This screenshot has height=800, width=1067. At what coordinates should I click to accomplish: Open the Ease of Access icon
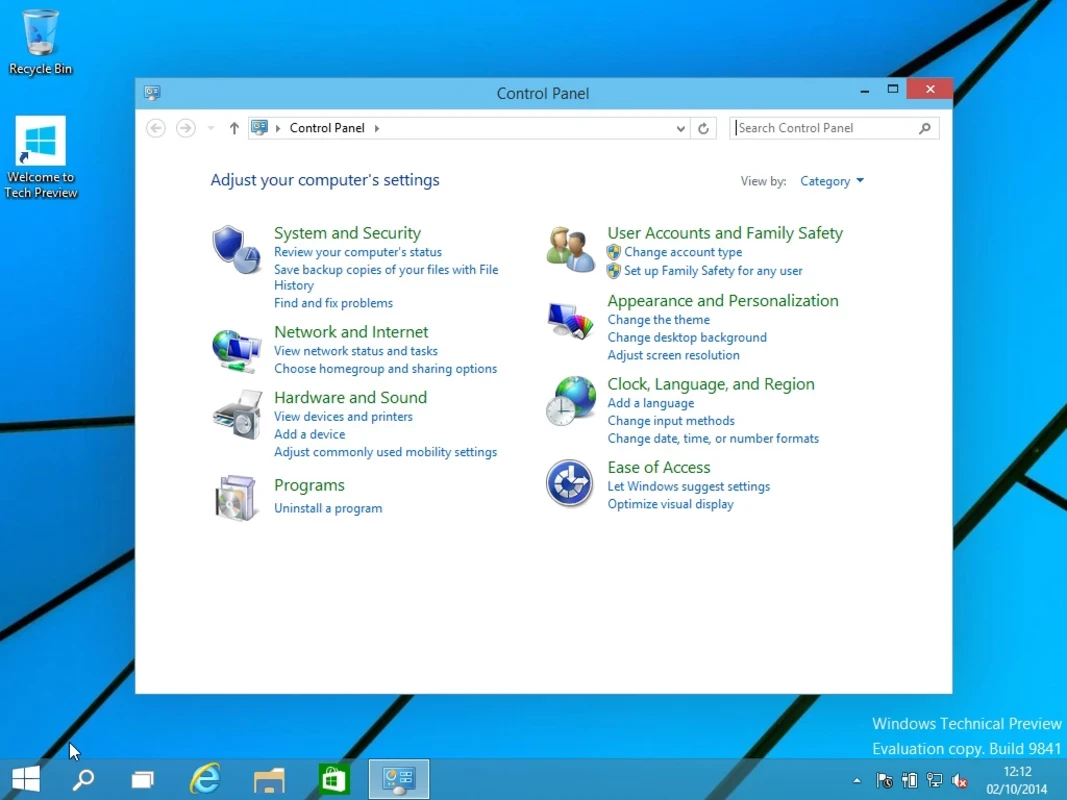coord(570,484)
